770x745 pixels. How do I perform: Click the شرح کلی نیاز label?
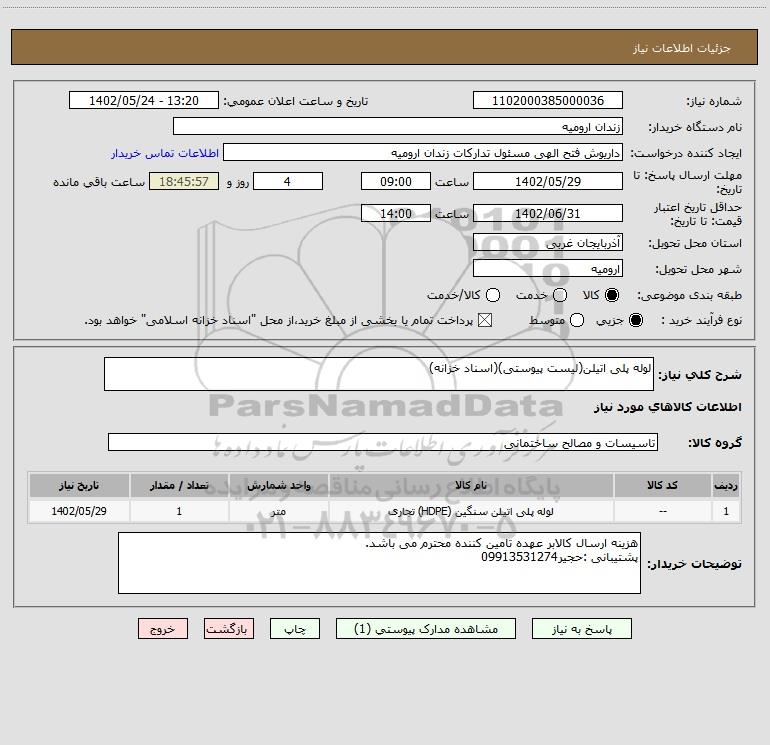(x=700, y=375)
